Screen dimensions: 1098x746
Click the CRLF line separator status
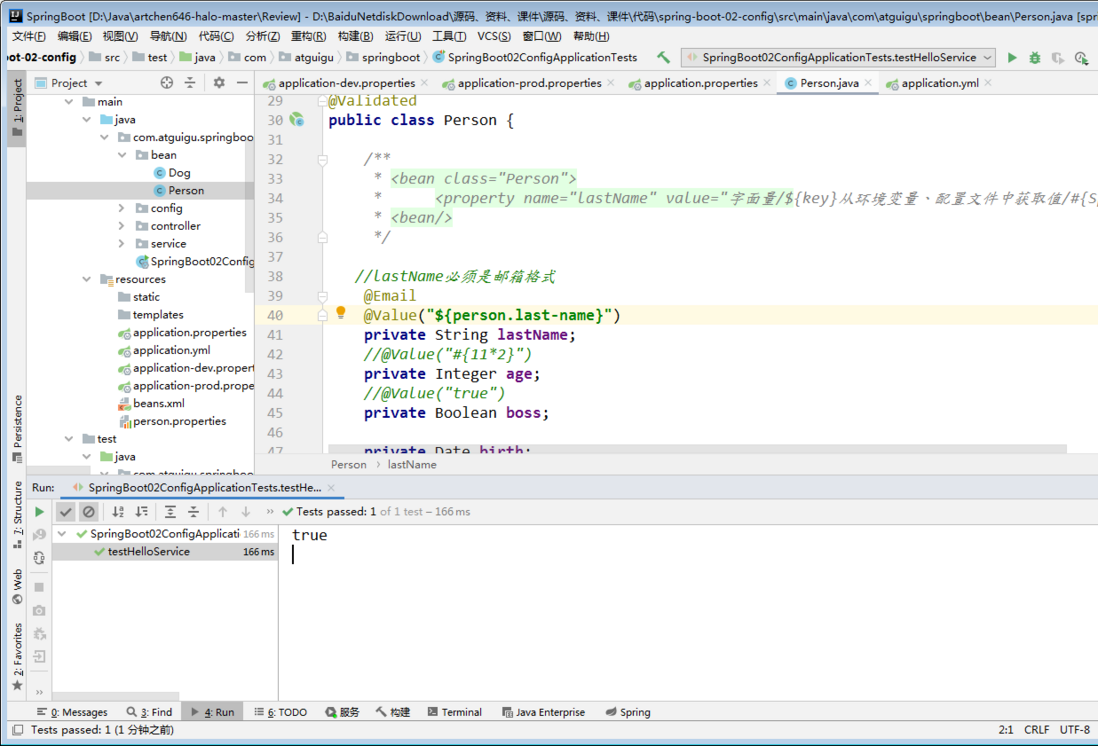1036,730
